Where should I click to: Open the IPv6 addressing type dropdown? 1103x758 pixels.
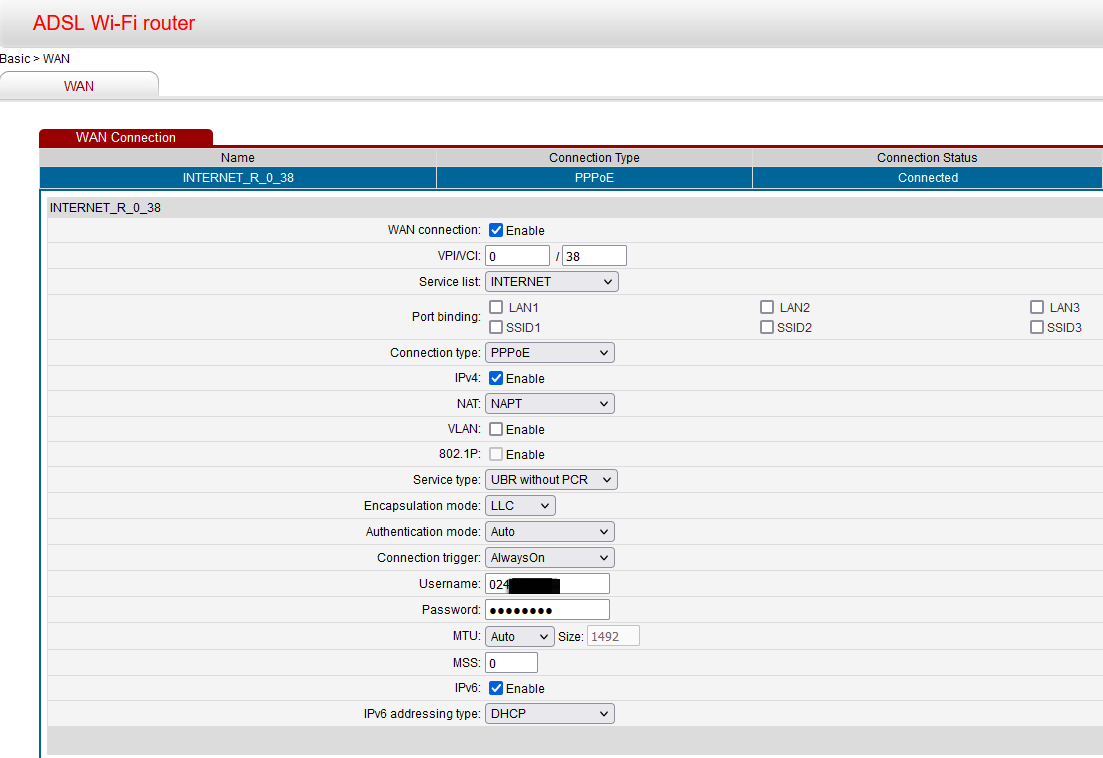click(x=549, y=714)
